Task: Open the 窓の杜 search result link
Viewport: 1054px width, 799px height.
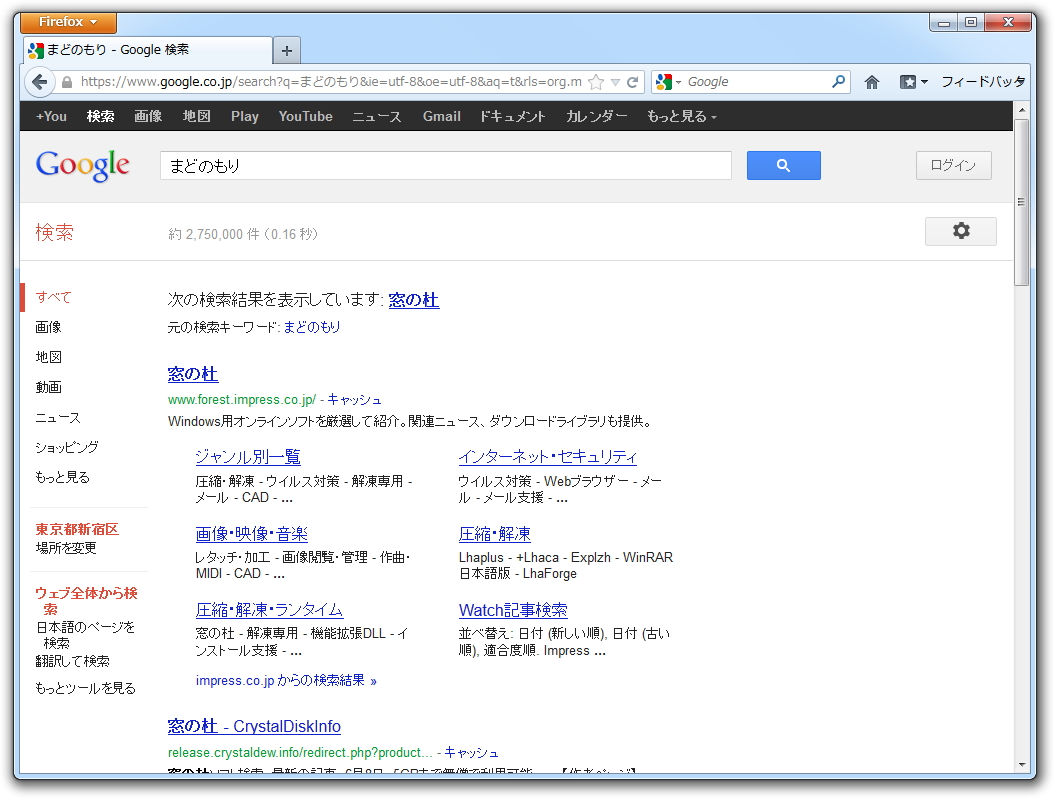Action: [x=192, y=374]
